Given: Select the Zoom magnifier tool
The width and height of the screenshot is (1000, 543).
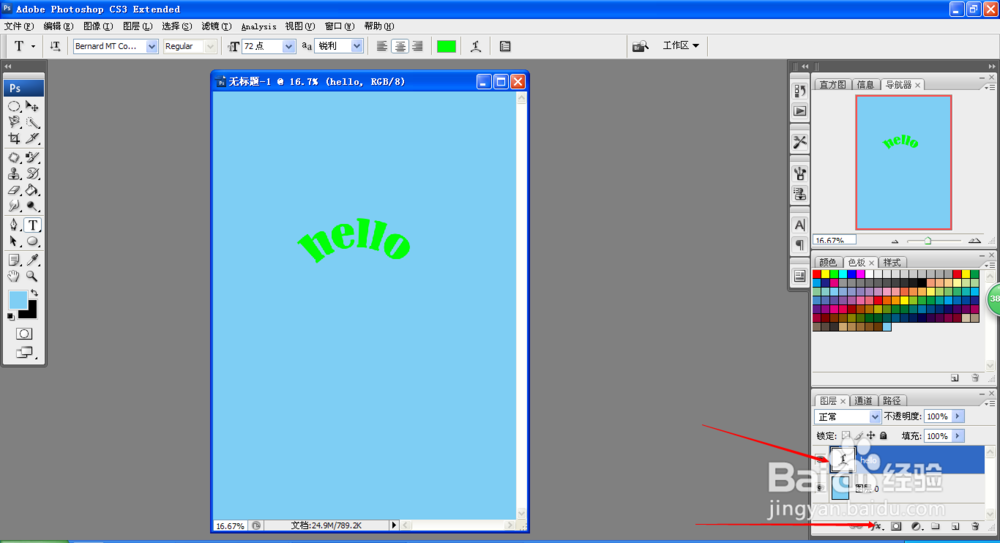Looking at the screenshot, I should pos(33,276).
